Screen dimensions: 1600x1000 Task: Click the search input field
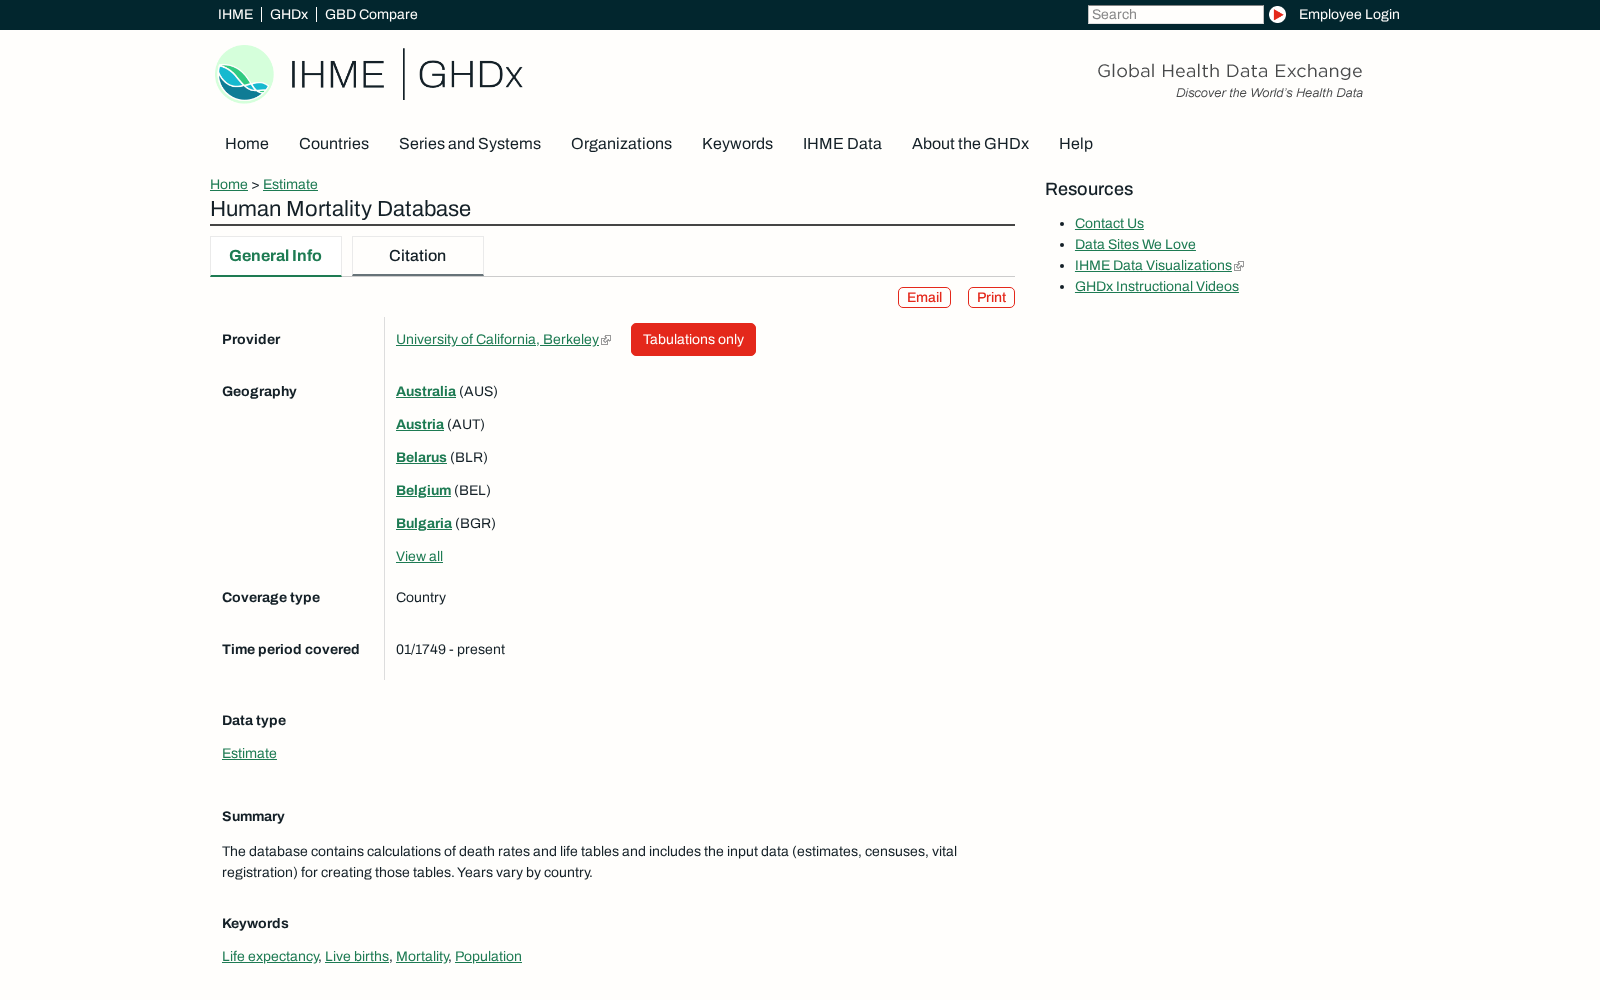[x=1175, y=15]
